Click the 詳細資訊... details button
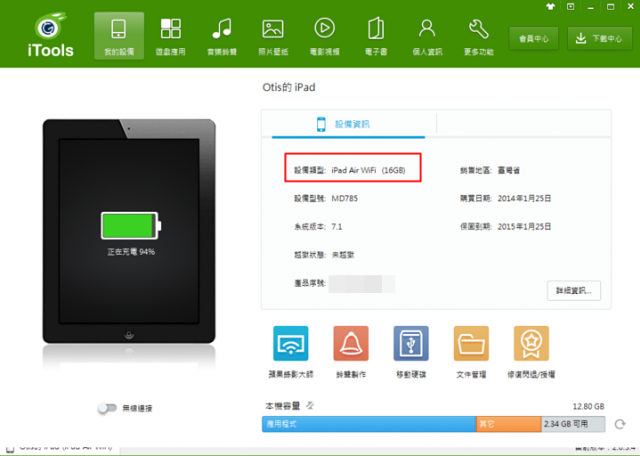Image resolution: width=640 pixels, height=456 pixels. point(573,291)
